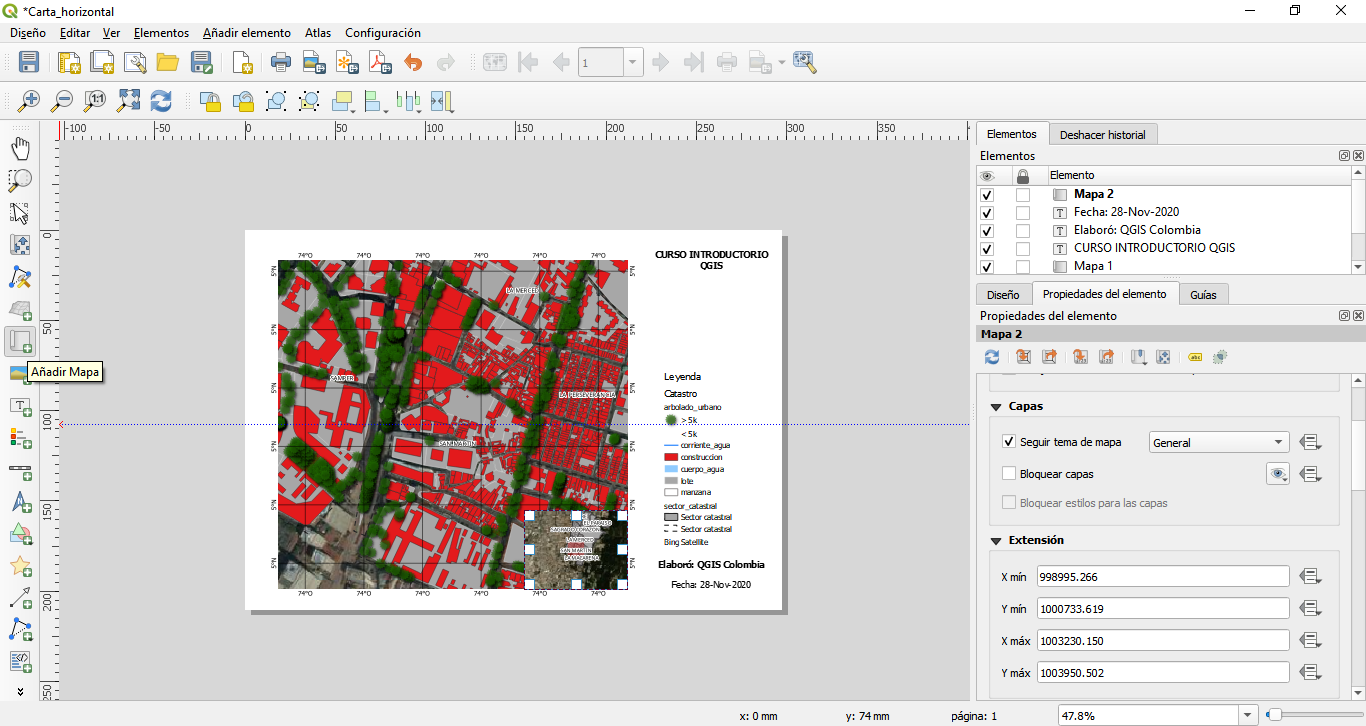Open the Atlas menu

pyautogui.click(x=318, y=33)
